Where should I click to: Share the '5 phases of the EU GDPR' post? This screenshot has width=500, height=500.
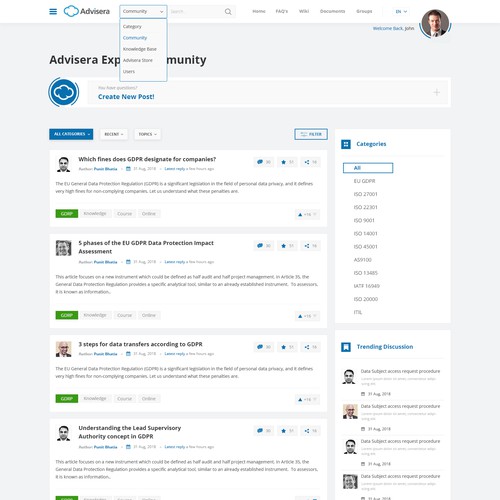click(307, 246)
